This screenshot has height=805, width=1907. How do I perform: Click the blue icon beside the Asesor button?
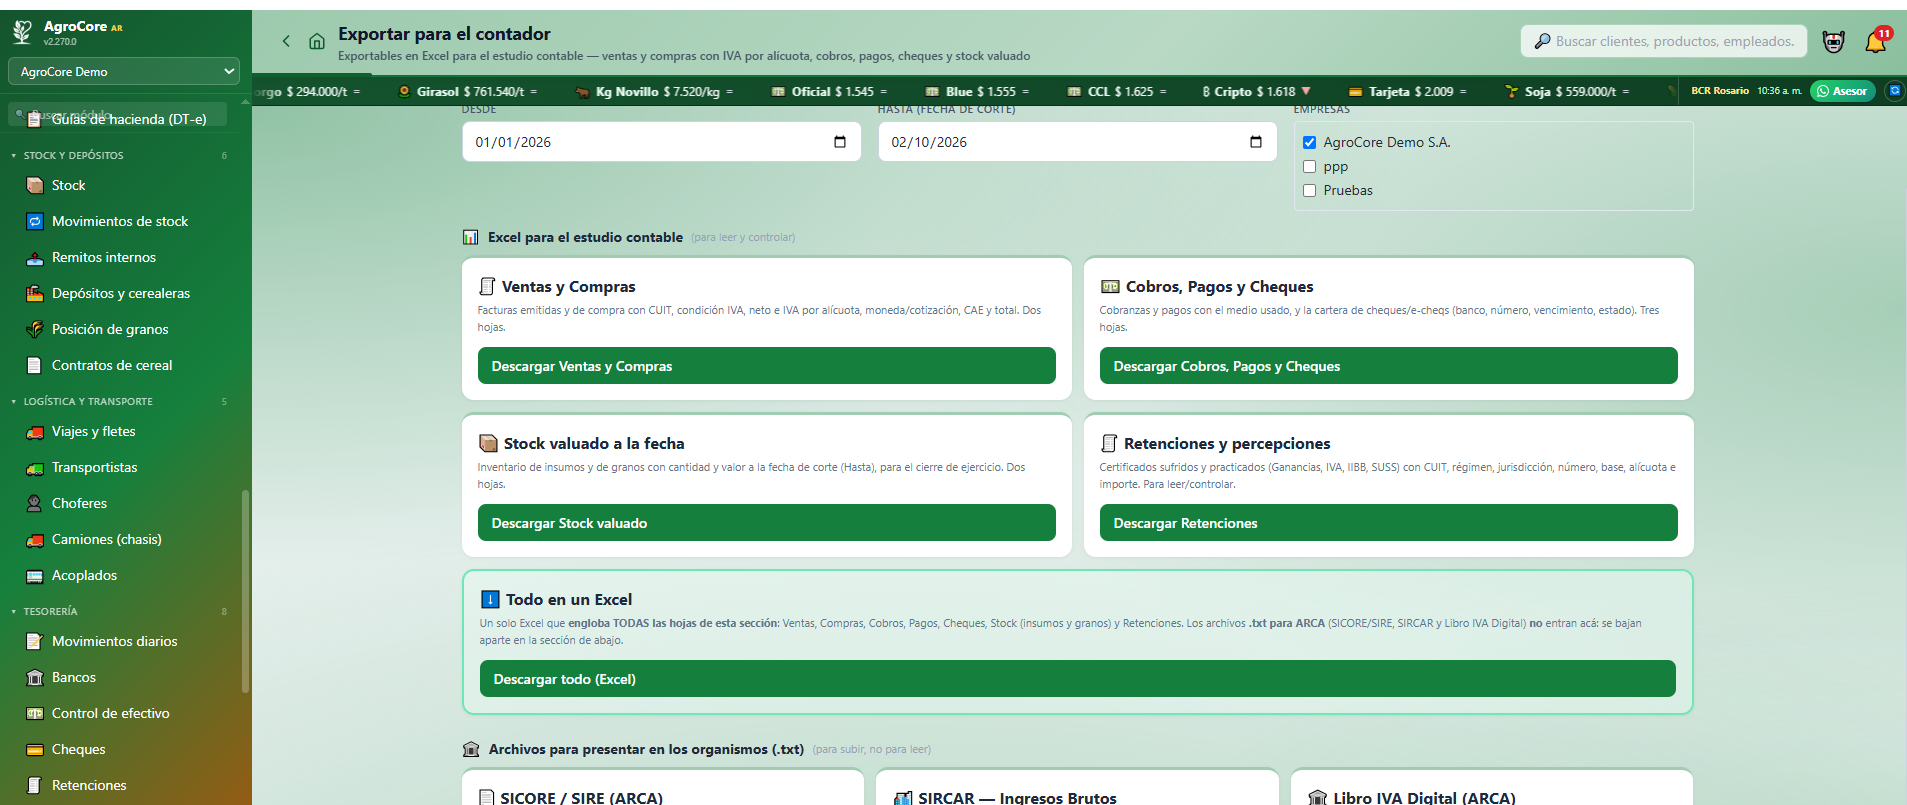pyautogui.click(x=1894, y=91)
